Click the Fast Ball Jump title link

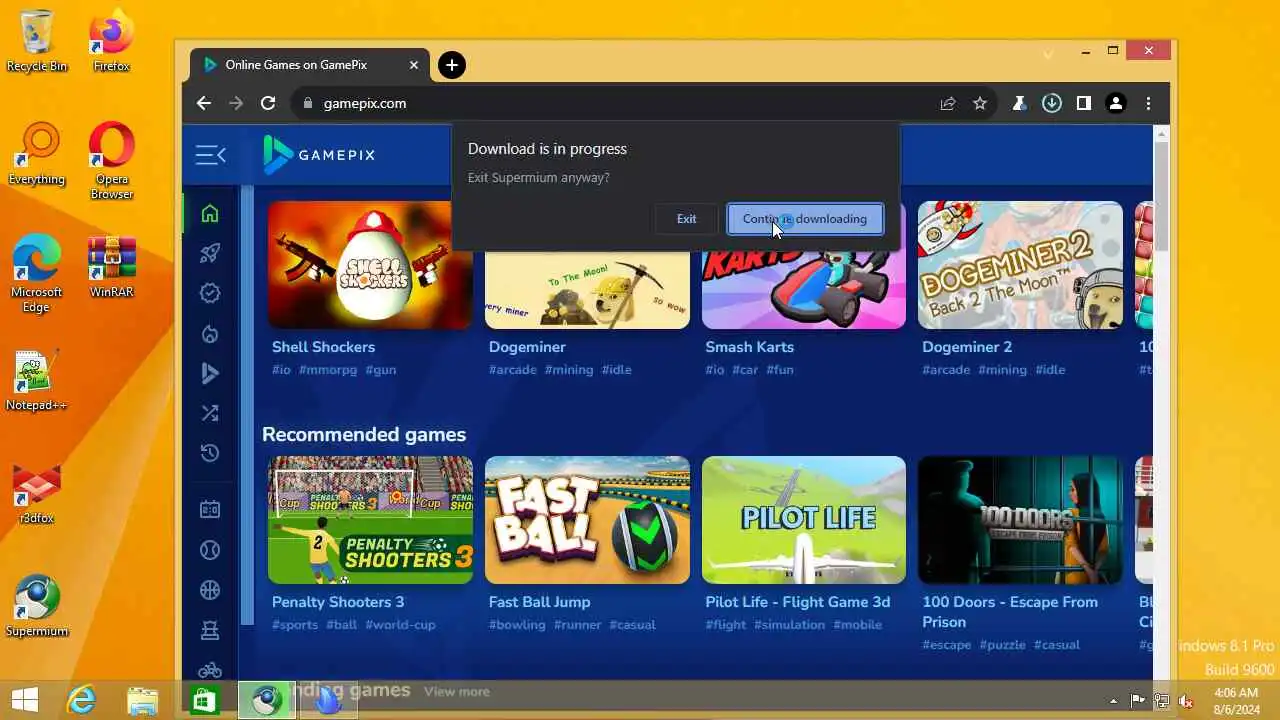(x=539, y=602)
